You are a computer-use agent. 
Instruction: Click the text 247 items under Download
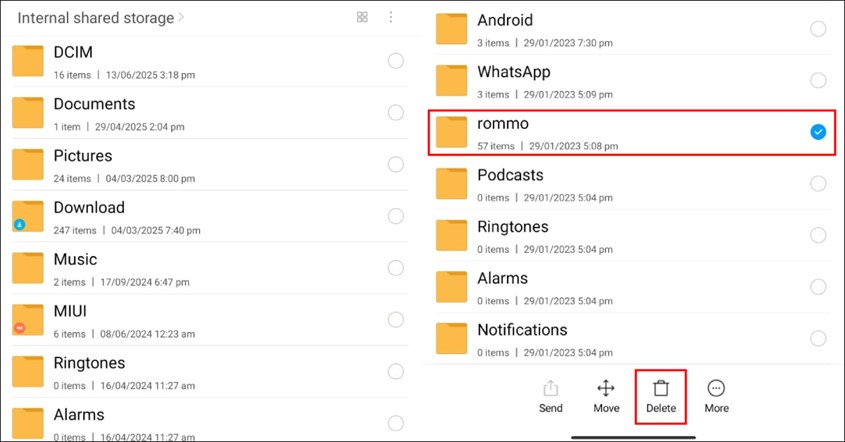(75, 231)
